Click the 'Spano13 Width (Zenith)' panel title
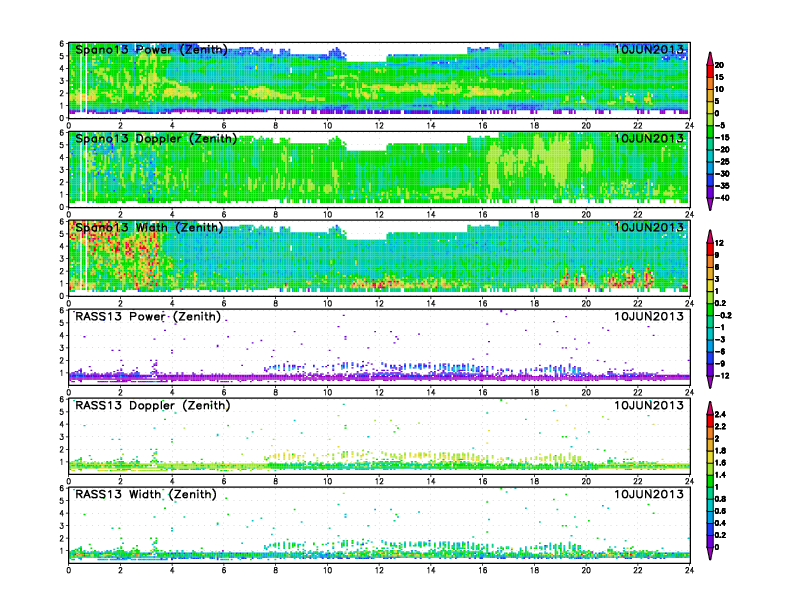This screenshot has width=792, height=612. click(x=149, y=227)
